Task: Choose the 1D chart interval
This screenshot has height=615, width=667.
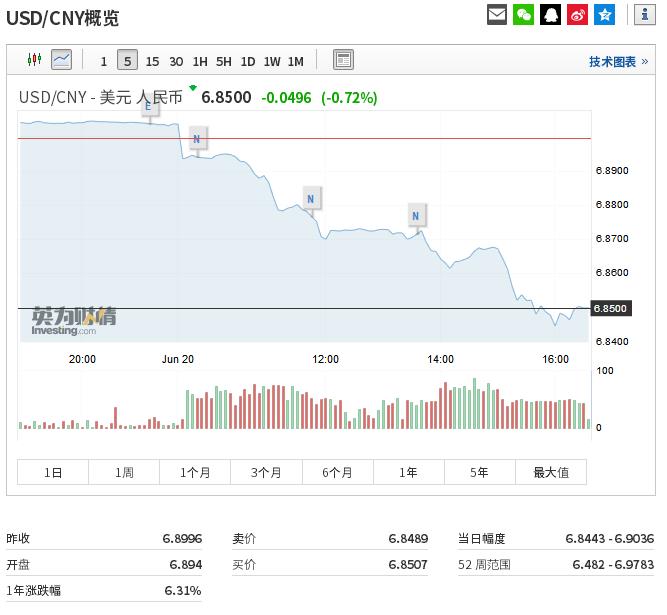Action: point(248,61)
